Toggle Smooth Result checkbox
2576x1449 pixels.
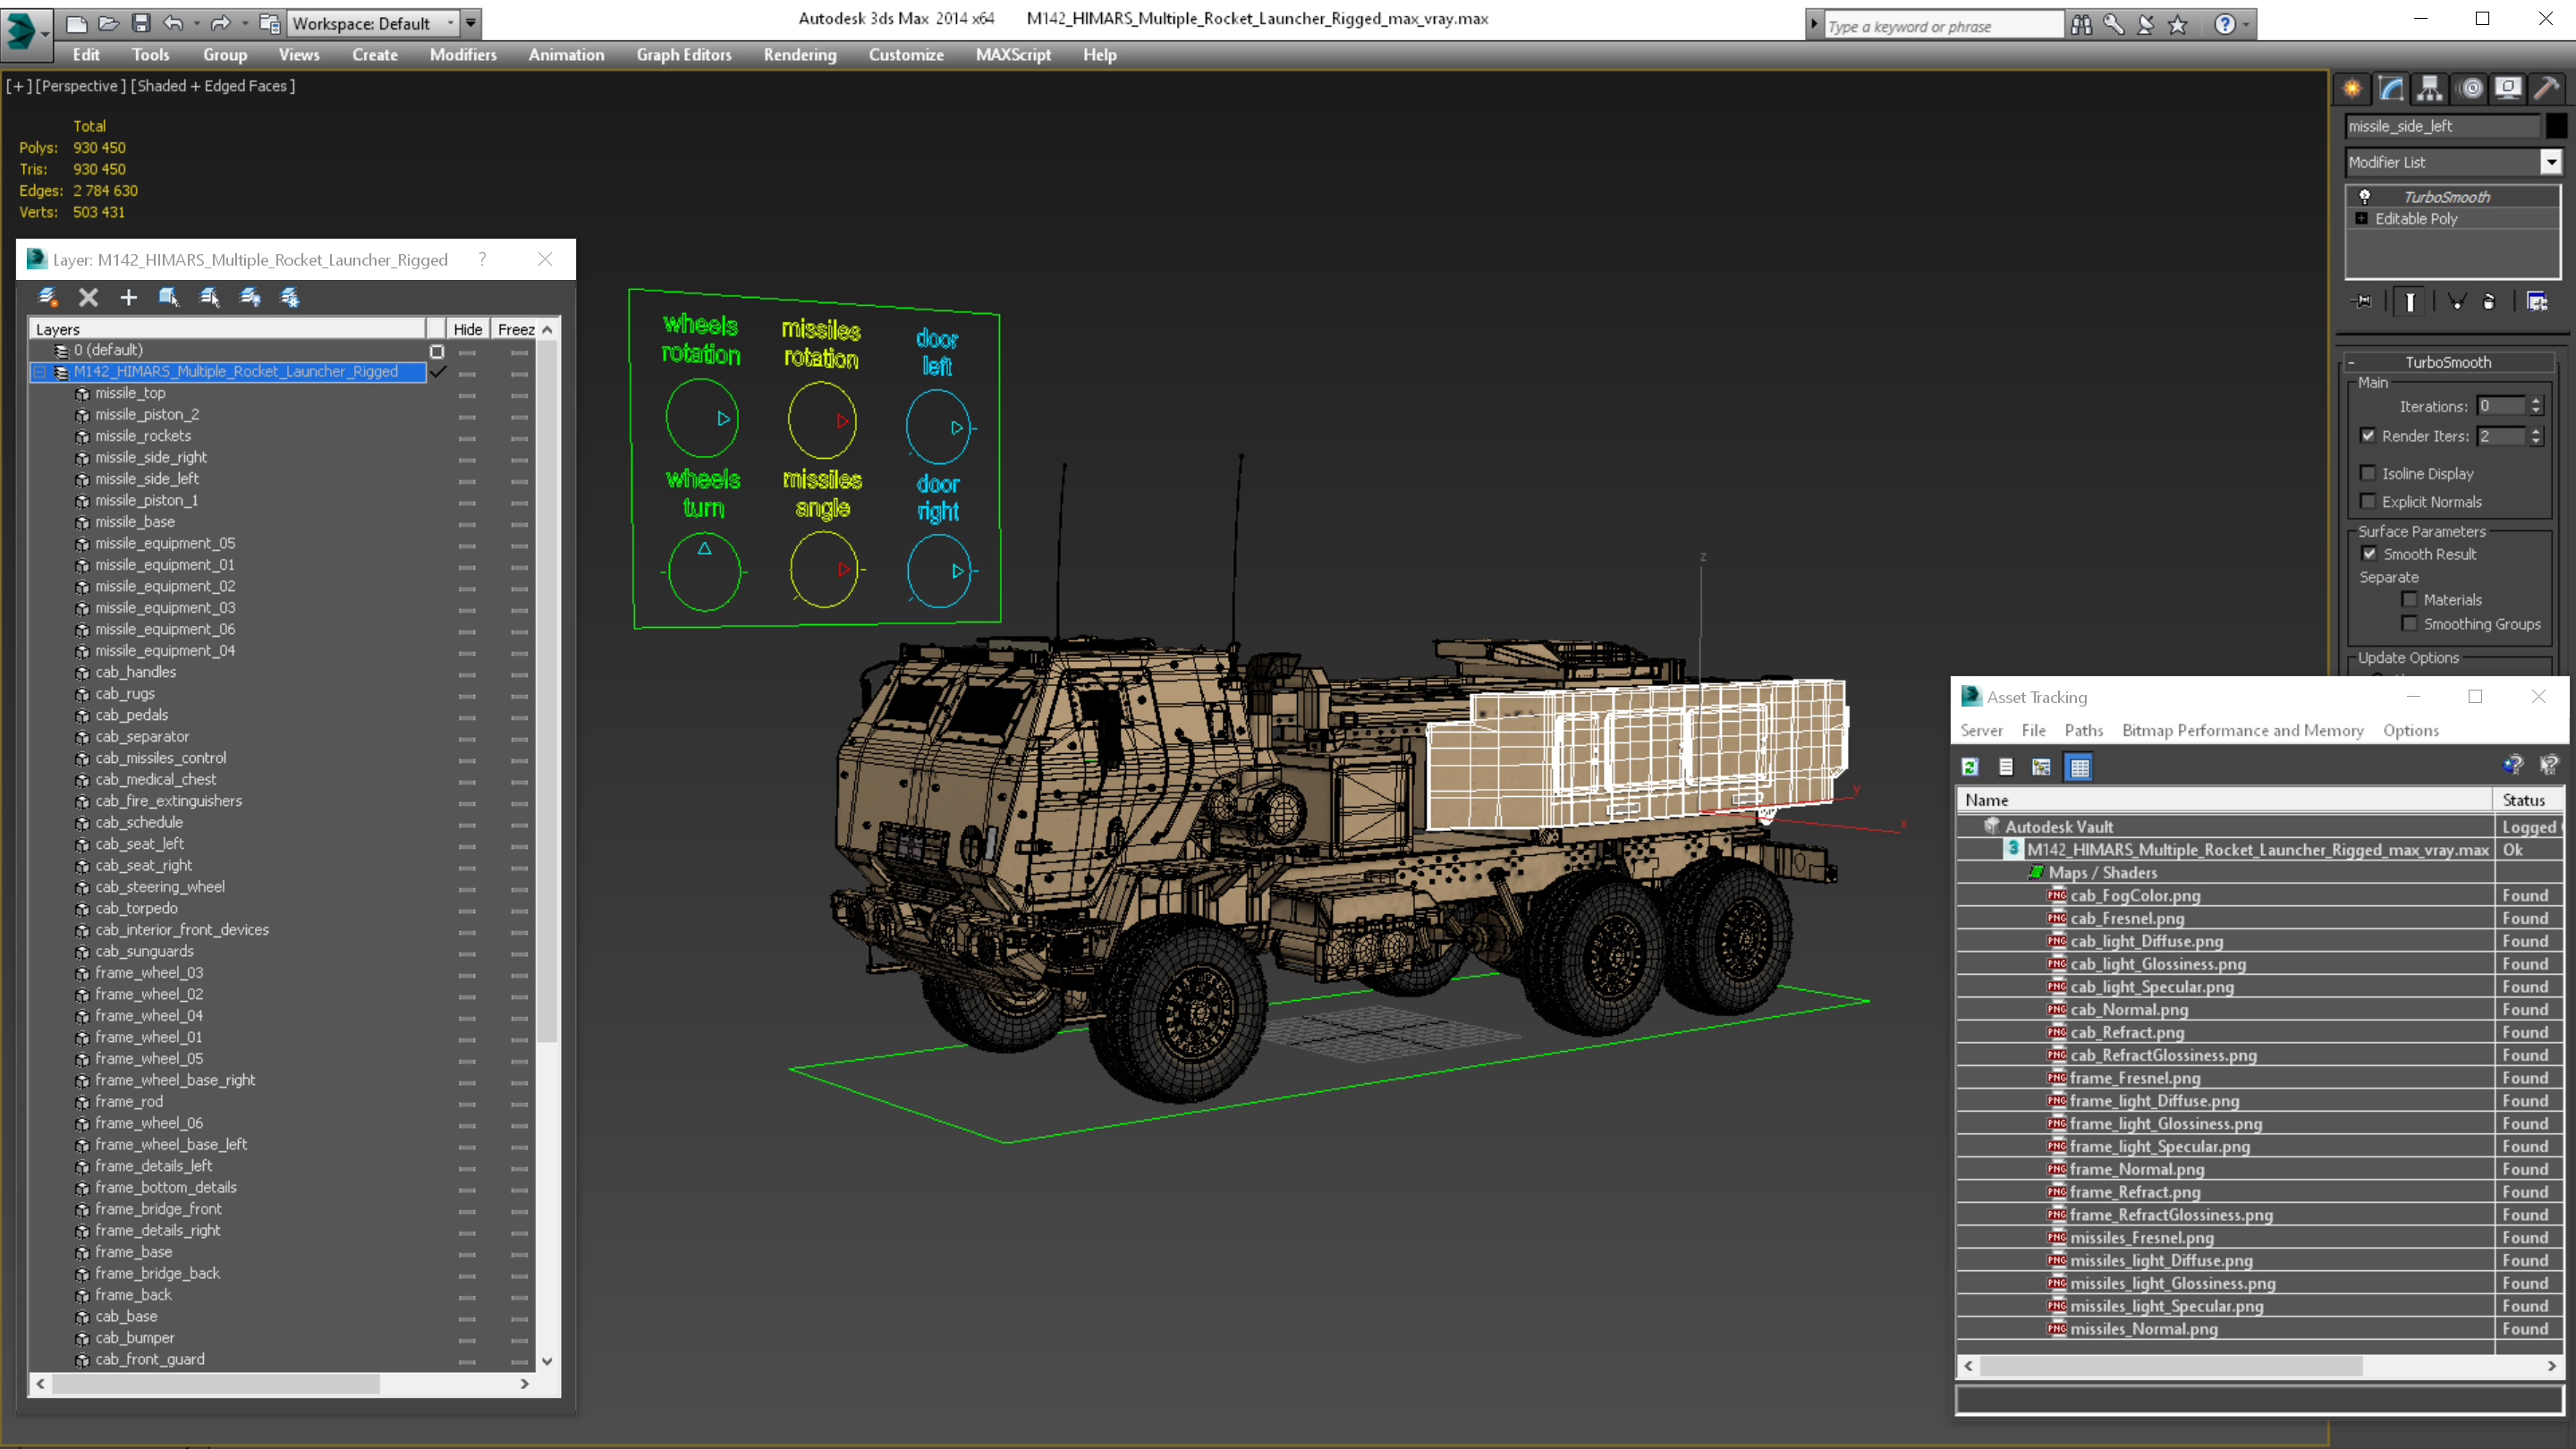tap(2369, 553)
